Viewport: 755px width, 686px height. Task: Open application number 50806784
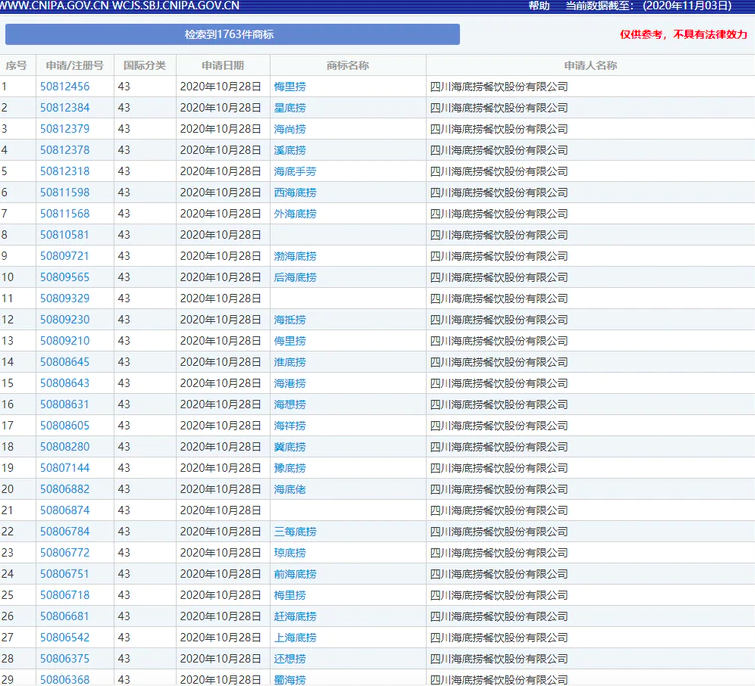coord(65,531)
